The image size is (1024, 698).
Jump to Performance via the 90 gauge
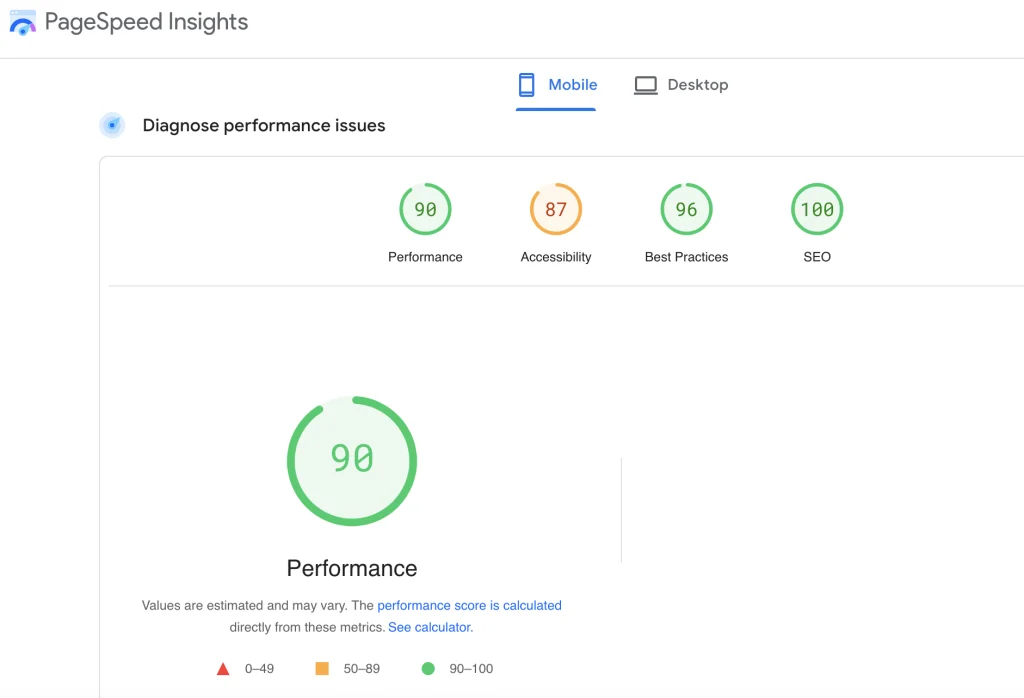[425, 209]
